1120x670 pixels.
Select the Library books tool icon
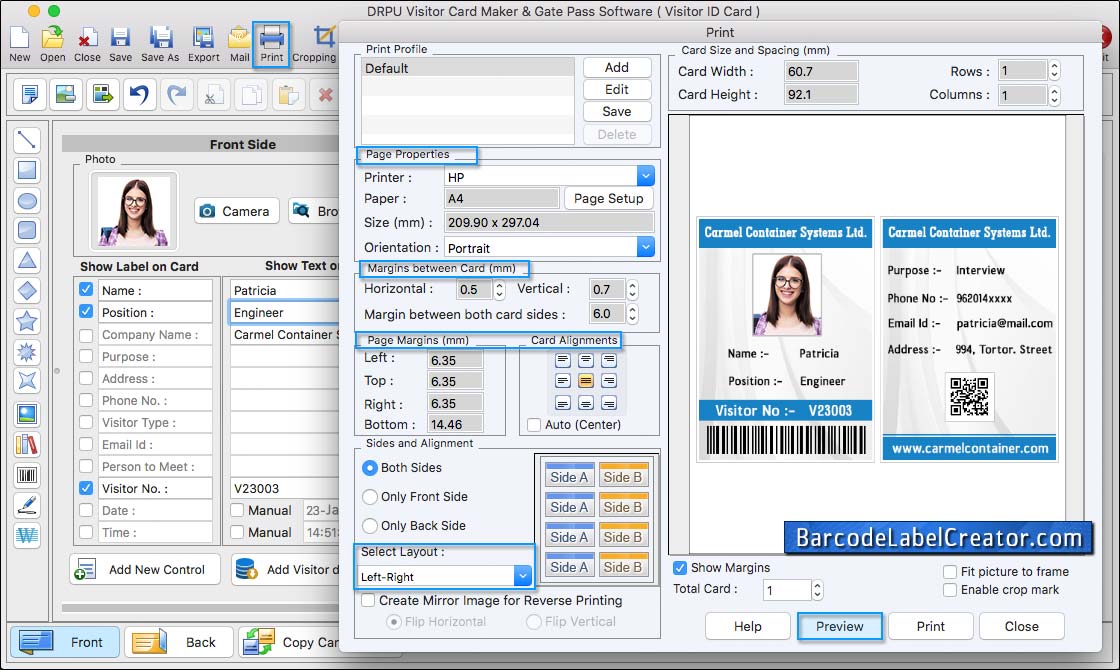pyautogui.click(x=26, y=445)
